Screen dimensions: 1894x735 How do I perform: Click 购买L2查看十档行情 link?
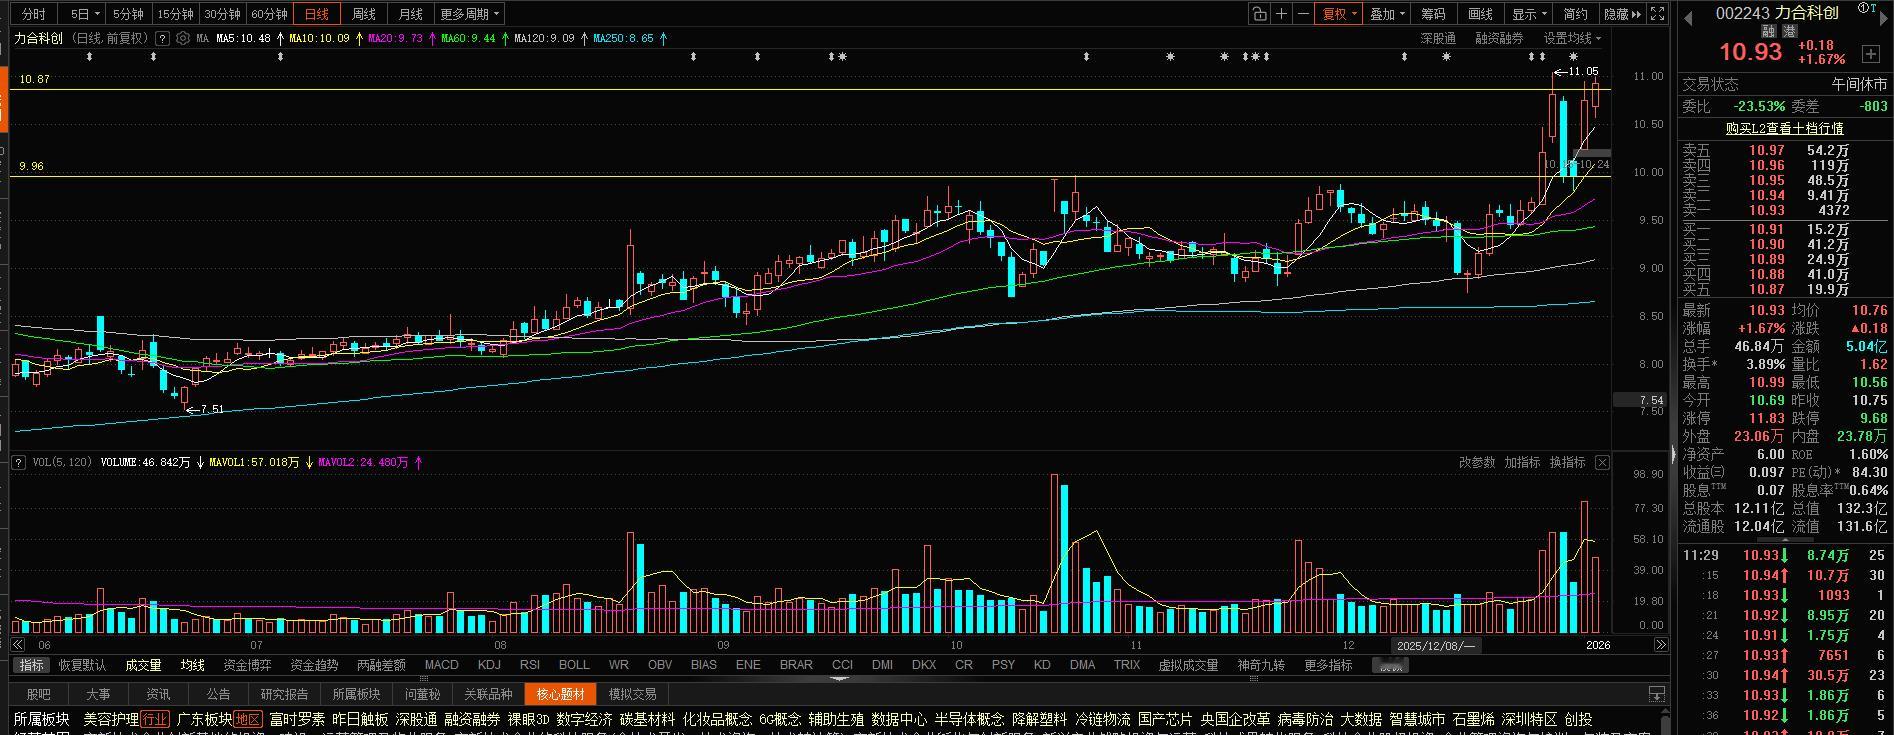(x=1785, y=128)
